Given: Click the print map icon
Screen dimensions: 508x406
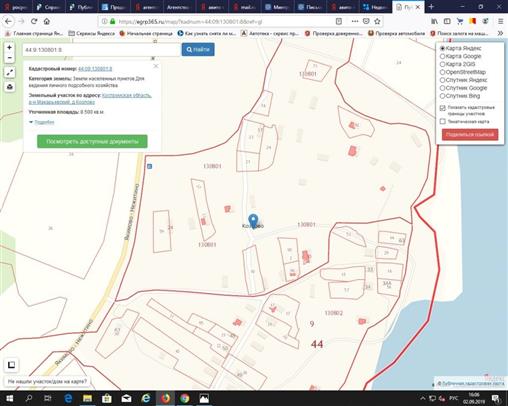Looking at the screenshot, I should pos(10,87).
